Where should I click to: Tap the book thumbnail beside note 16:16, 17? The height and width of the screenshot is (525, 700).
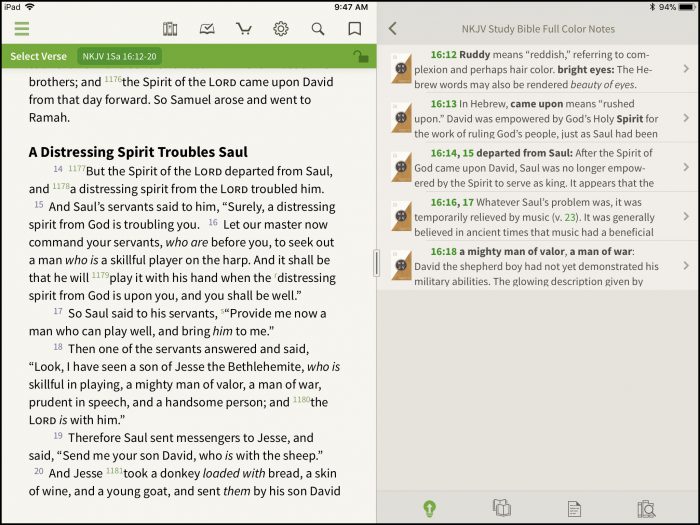[x=401, y=216]
